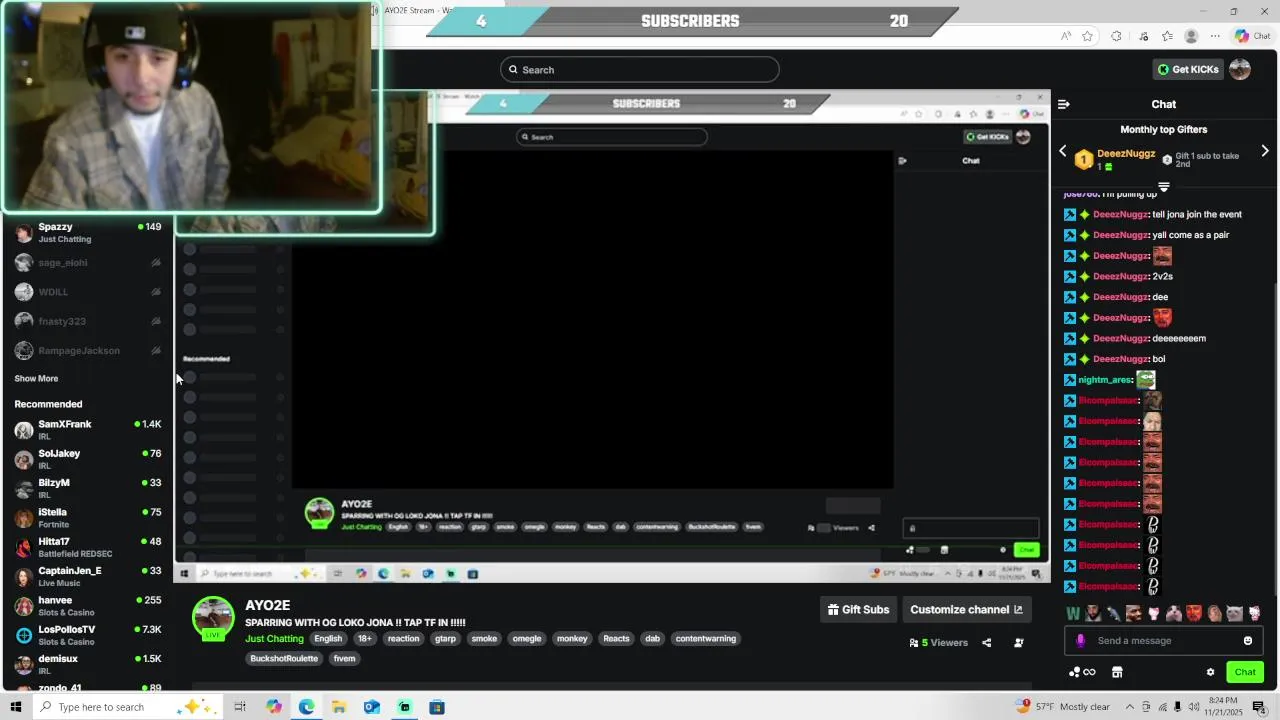
Task: Open offline channel RampageJackson
Action: point(87,351)
